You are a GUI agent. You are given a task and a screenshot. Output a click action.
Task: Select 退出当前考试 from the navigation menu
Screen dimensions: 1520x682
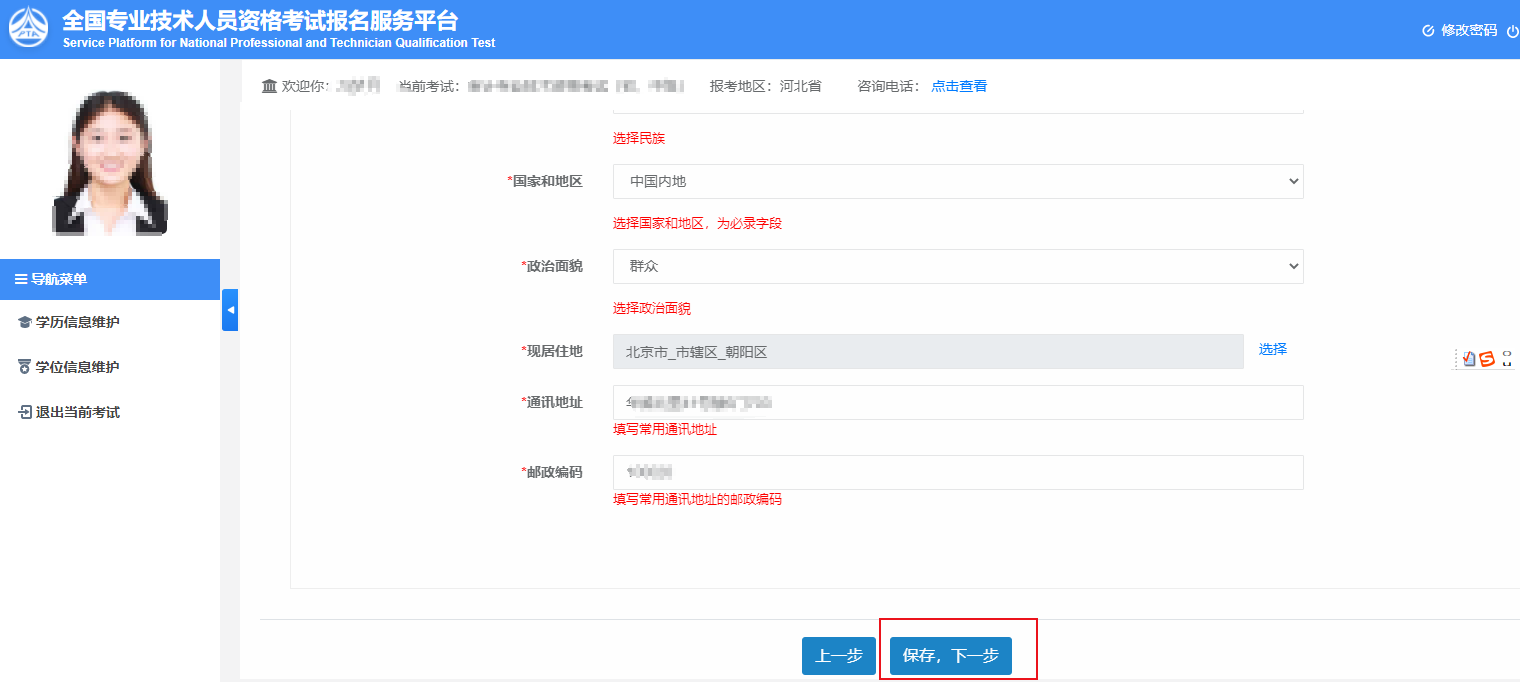(x=77, y=413)
